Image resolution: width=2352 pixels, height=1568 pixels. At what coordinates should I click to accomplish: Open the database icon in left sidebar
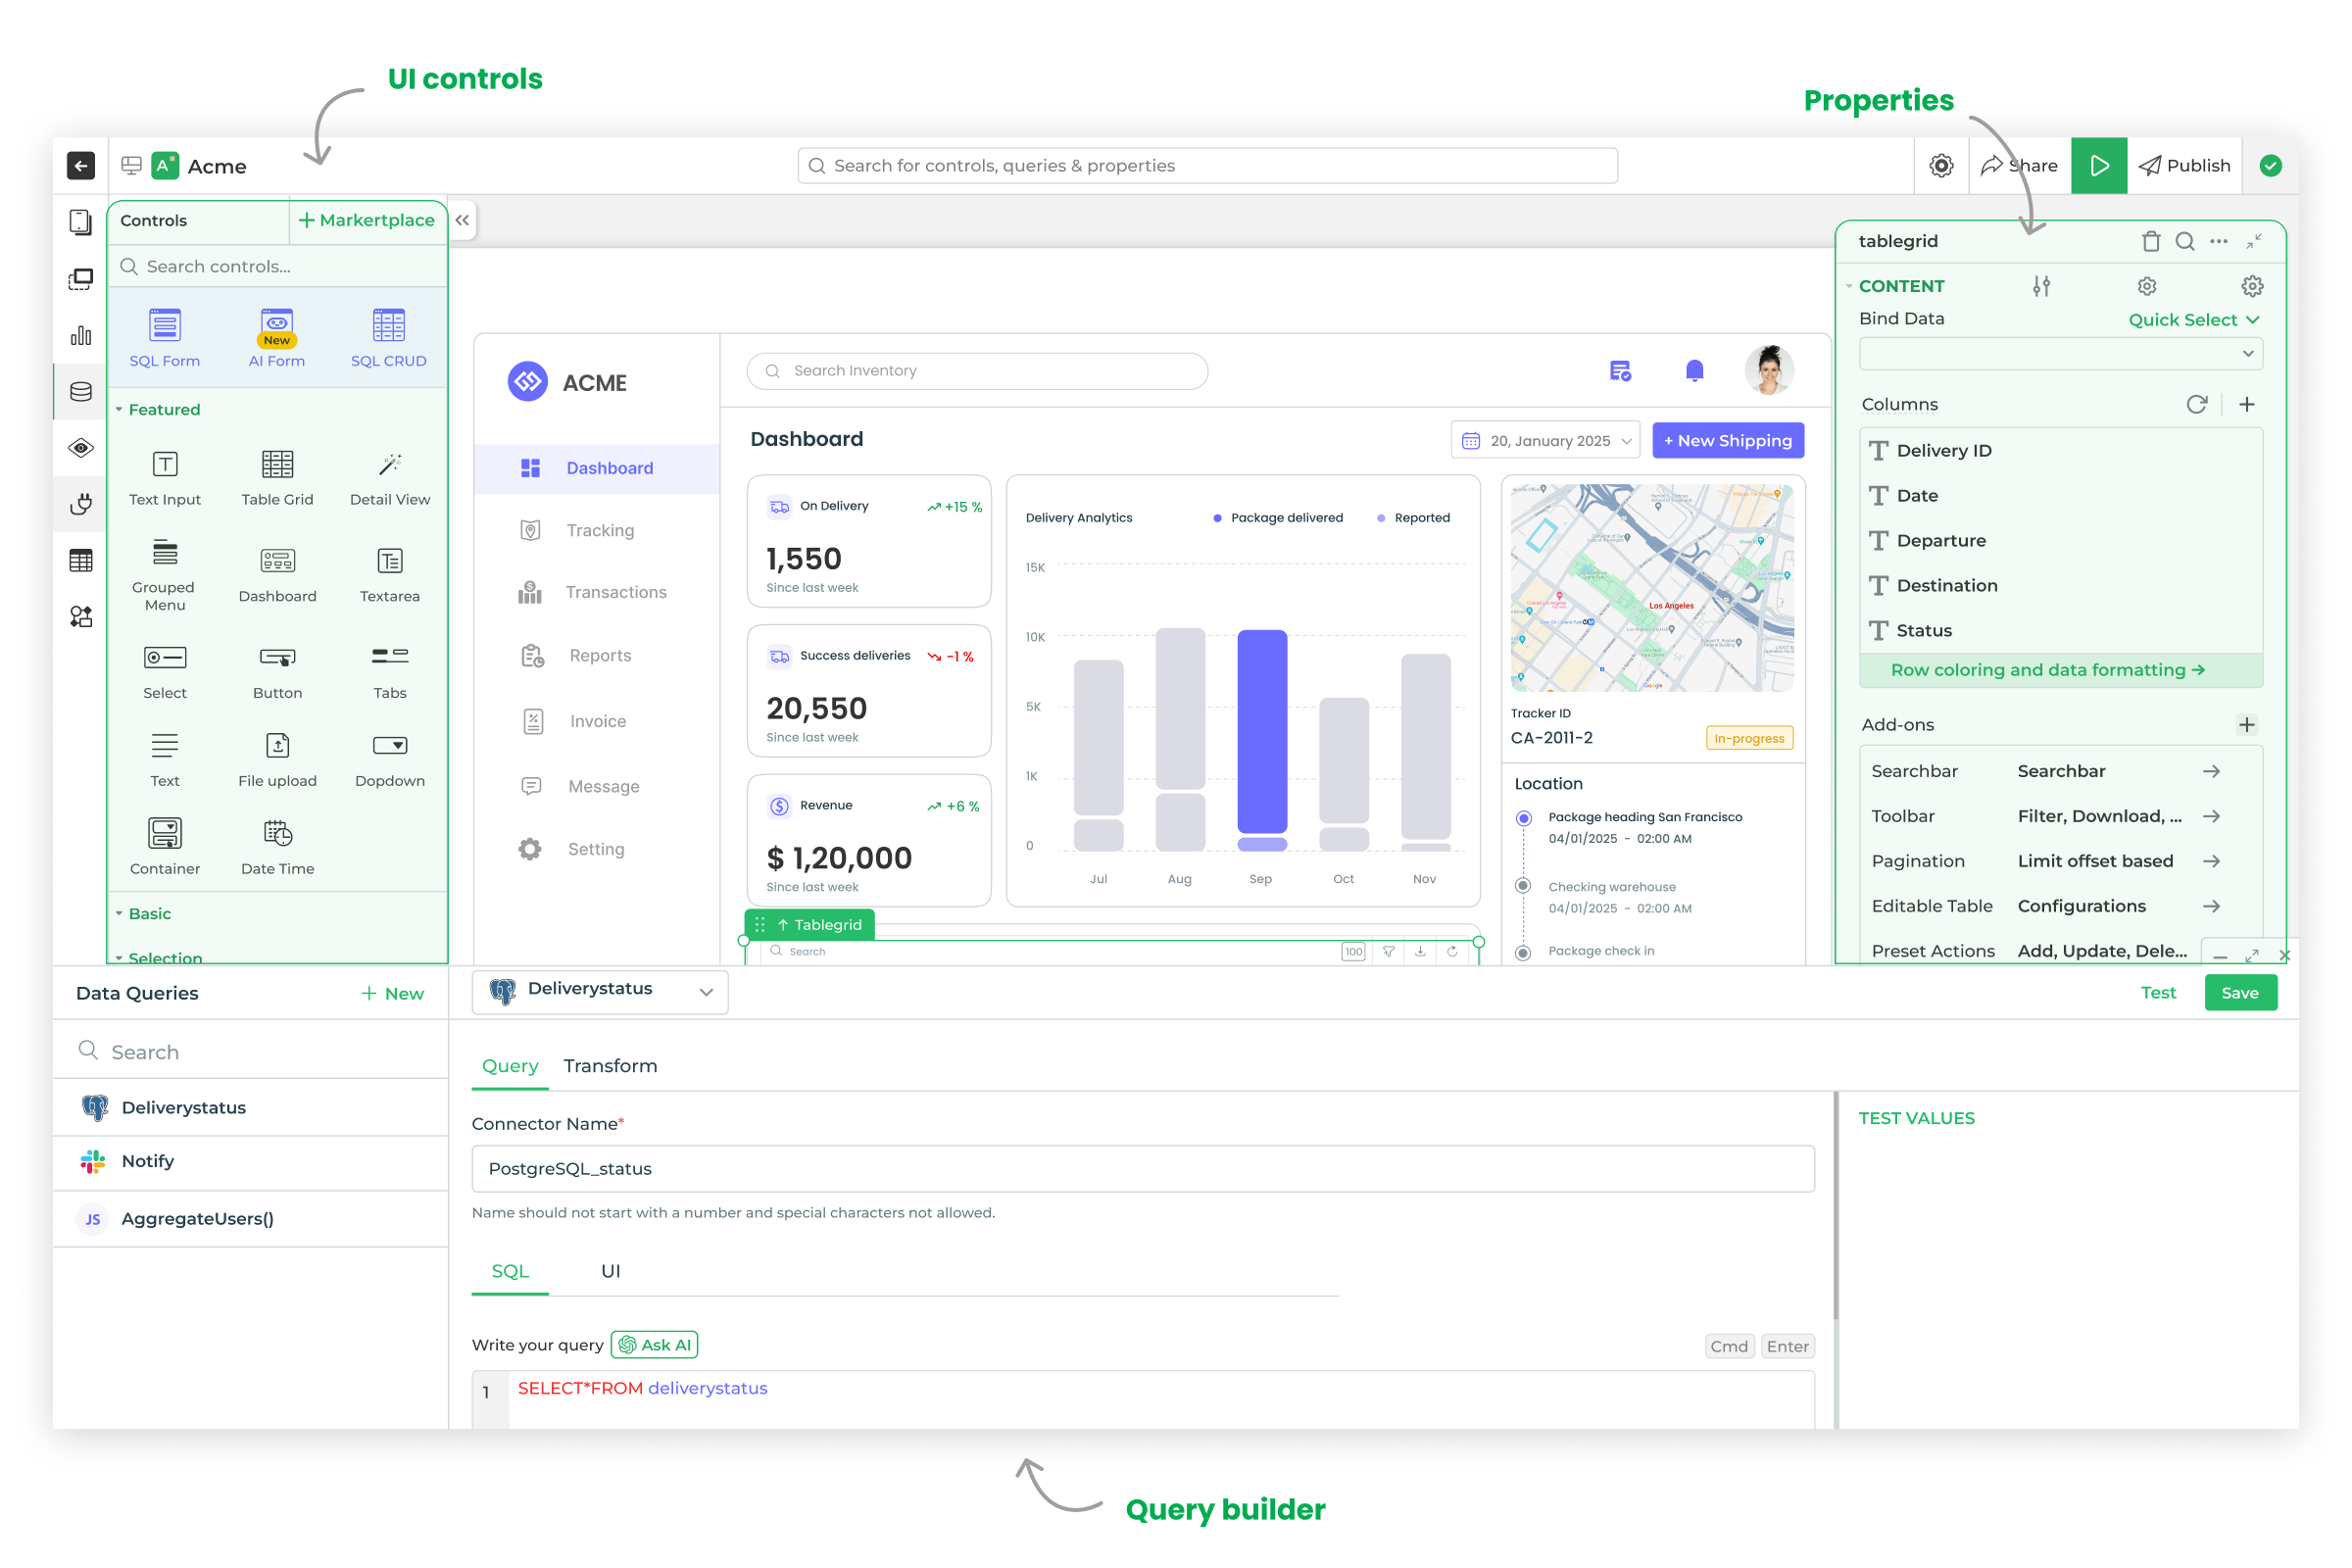click(81, 391)
